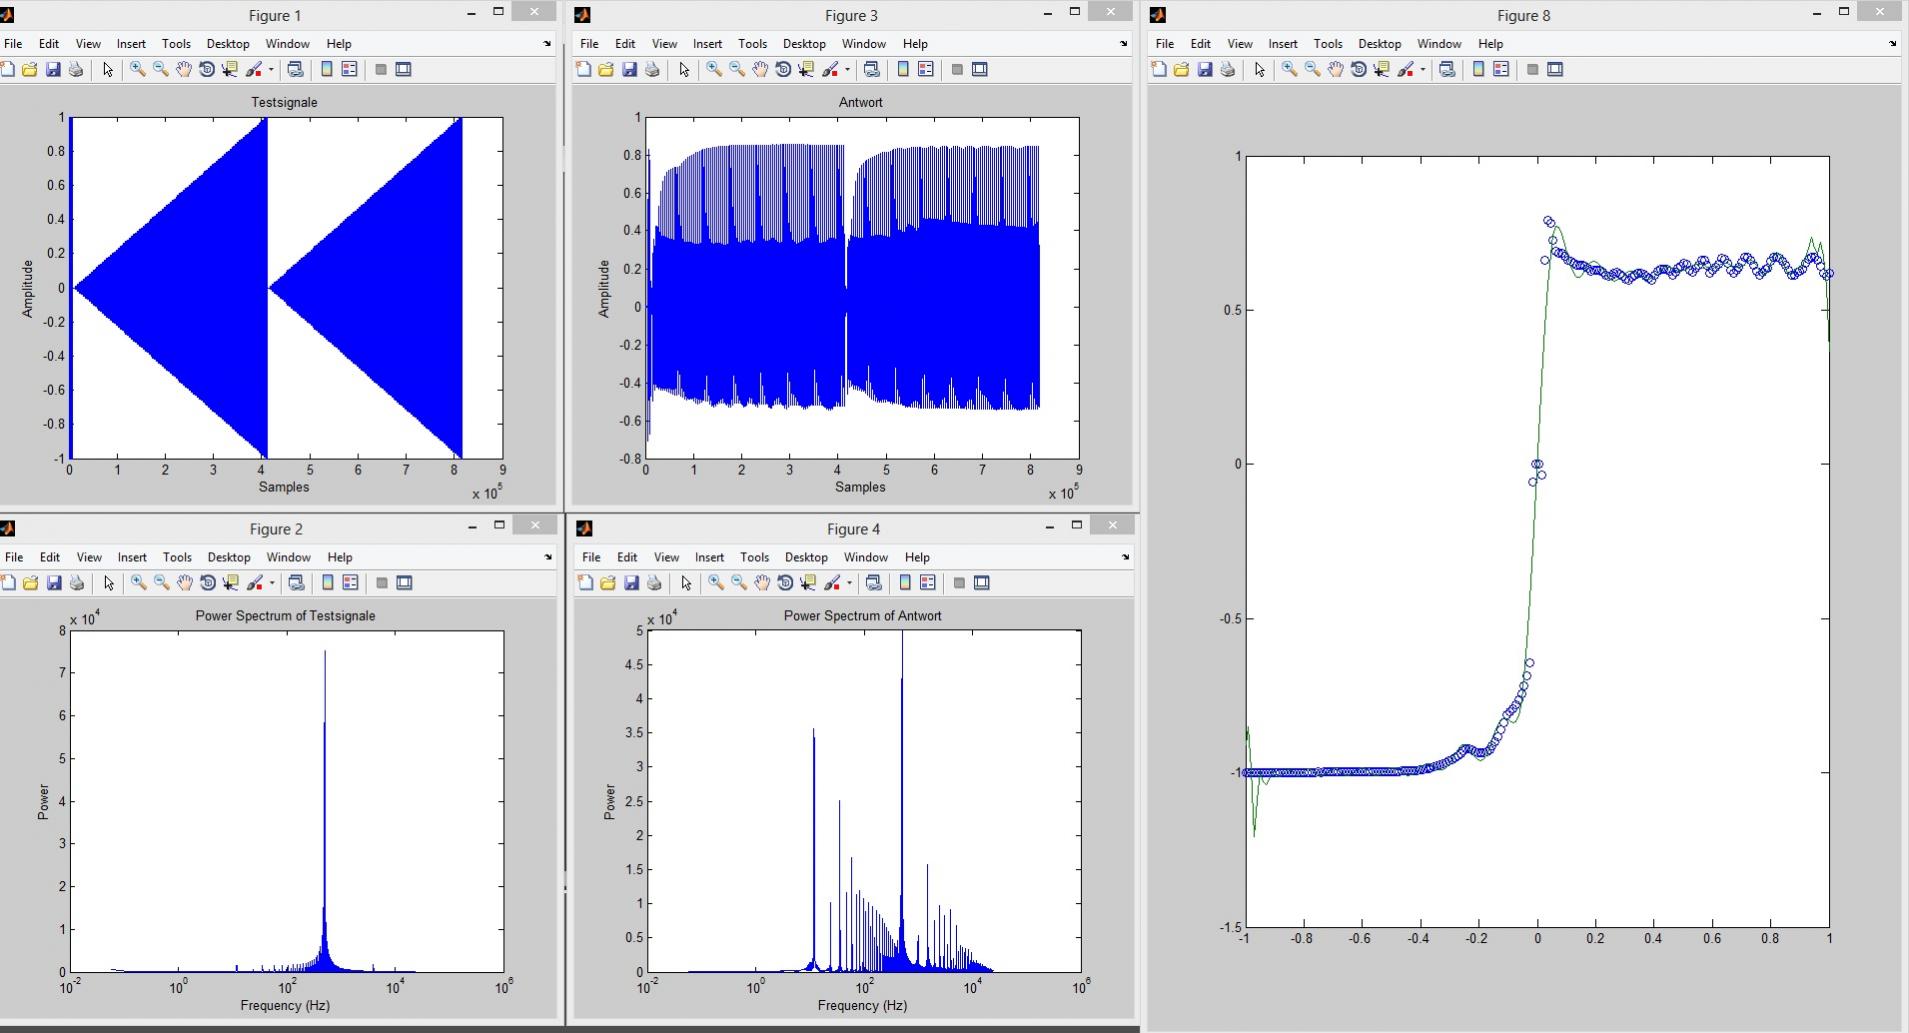Activate the Pan hand tool in Figure 1
1909x1033 pixels.
(x=183, y=69)
